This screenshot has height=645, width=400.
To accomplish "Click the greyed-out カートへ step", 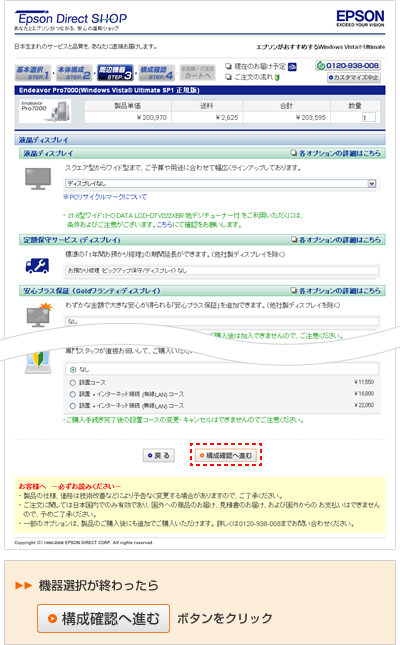I will 198,72.
